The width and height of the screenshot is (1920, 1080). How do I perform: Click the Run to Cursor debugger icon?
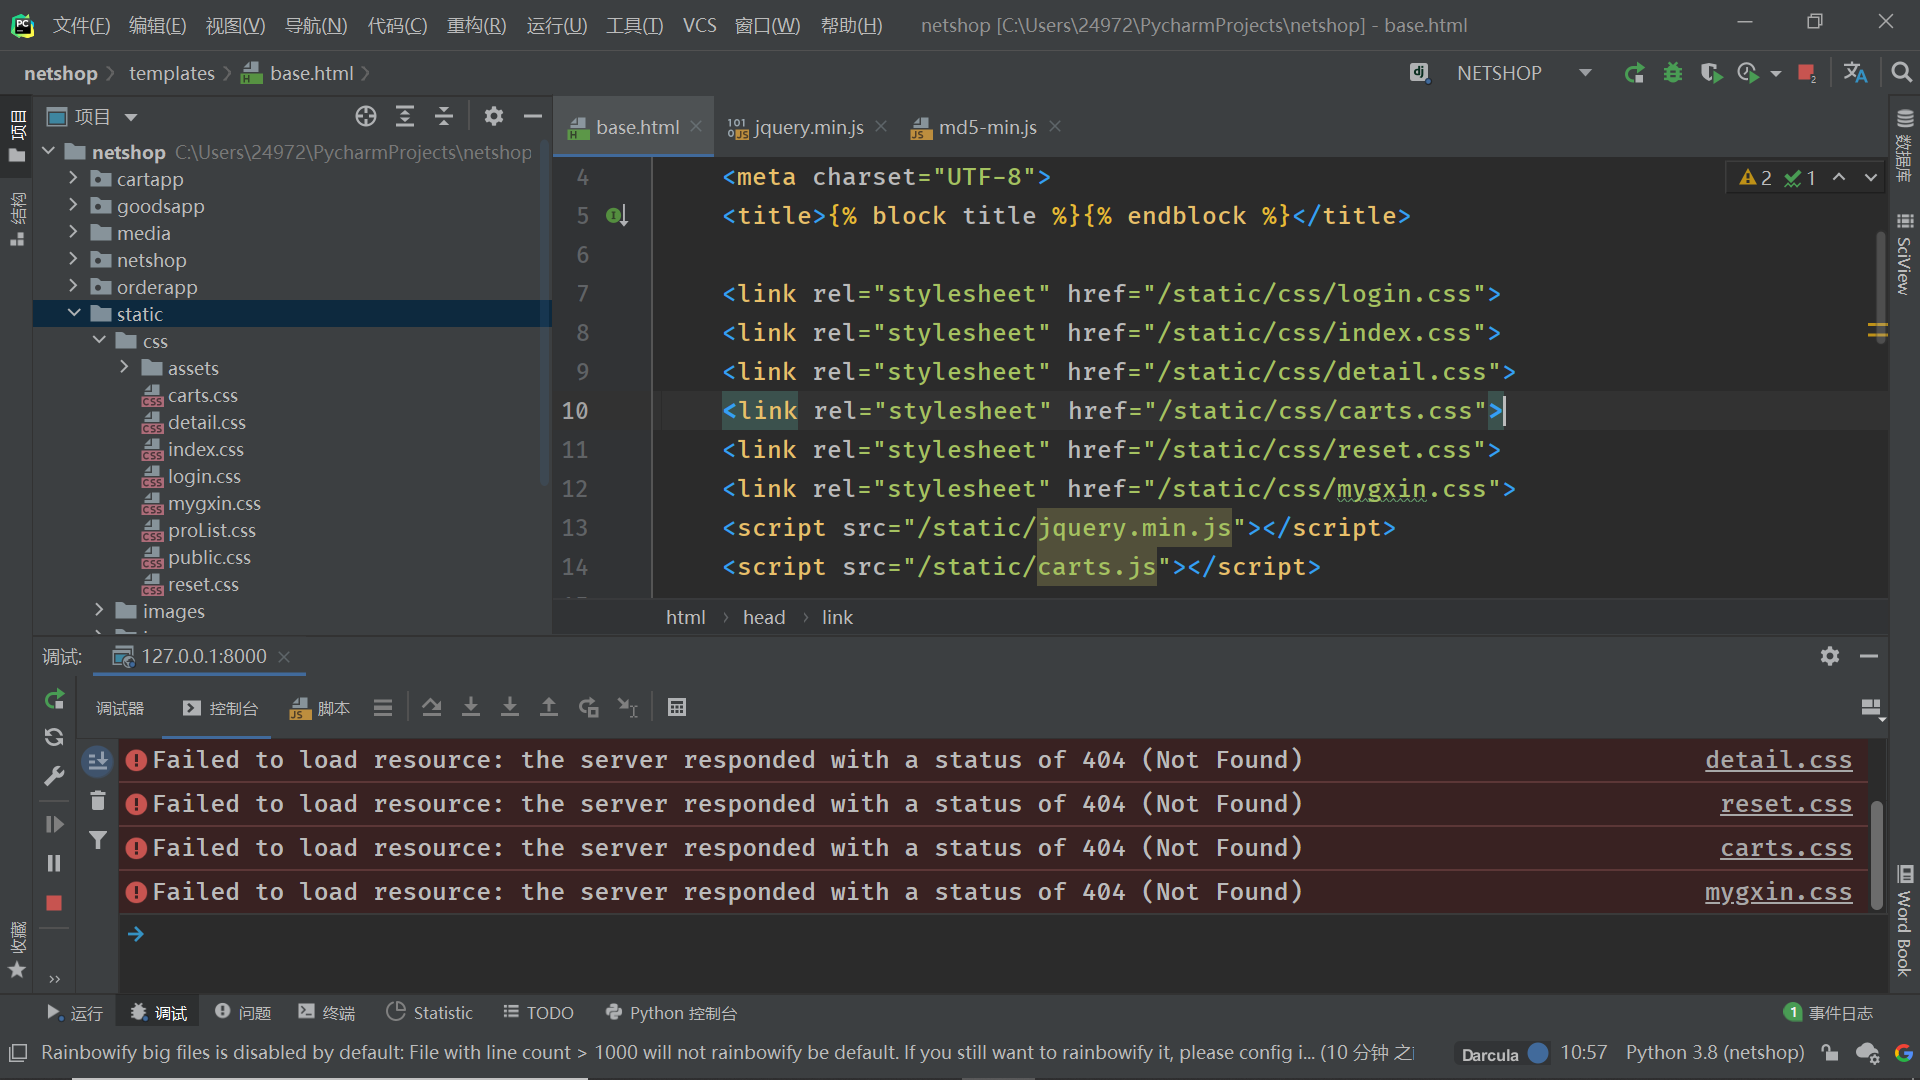coord(627,708)
